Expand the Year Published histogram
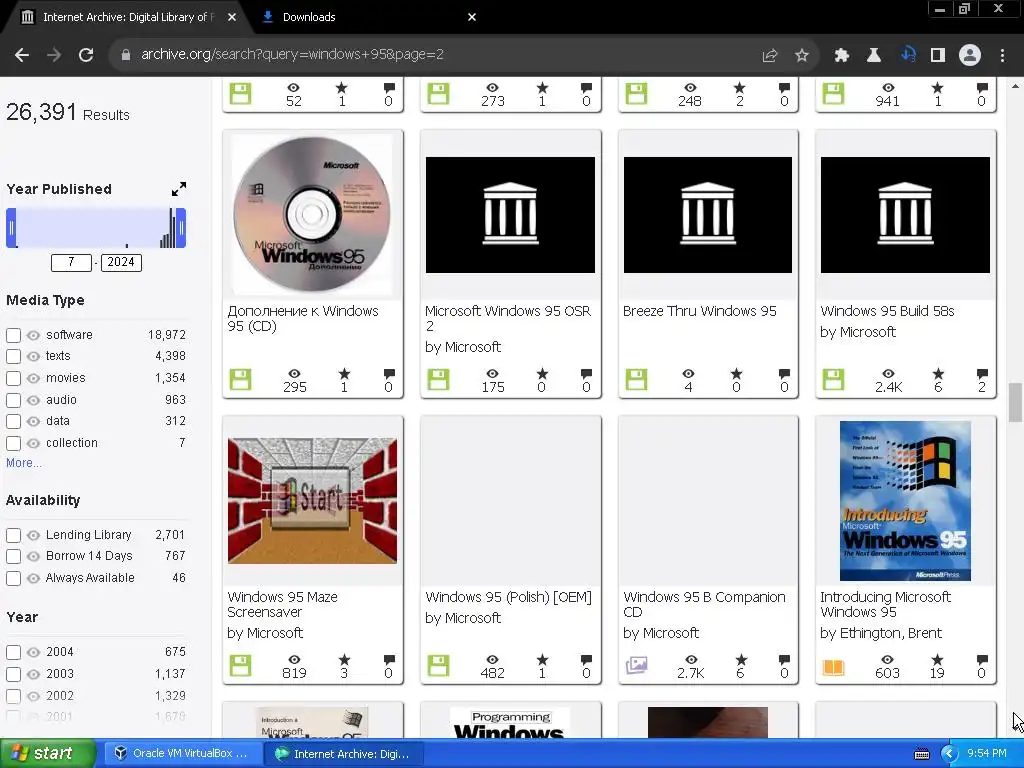 click(178, 189)
